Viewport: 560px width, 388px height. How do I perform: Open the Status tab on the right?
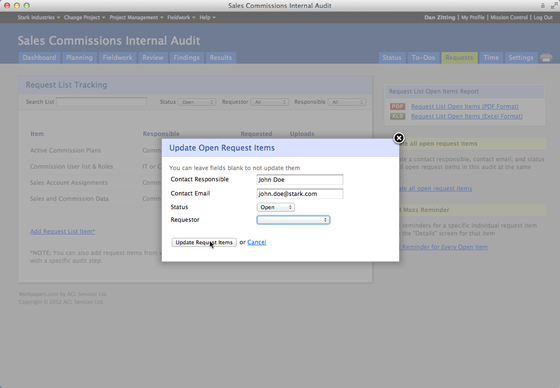(392, 58)
